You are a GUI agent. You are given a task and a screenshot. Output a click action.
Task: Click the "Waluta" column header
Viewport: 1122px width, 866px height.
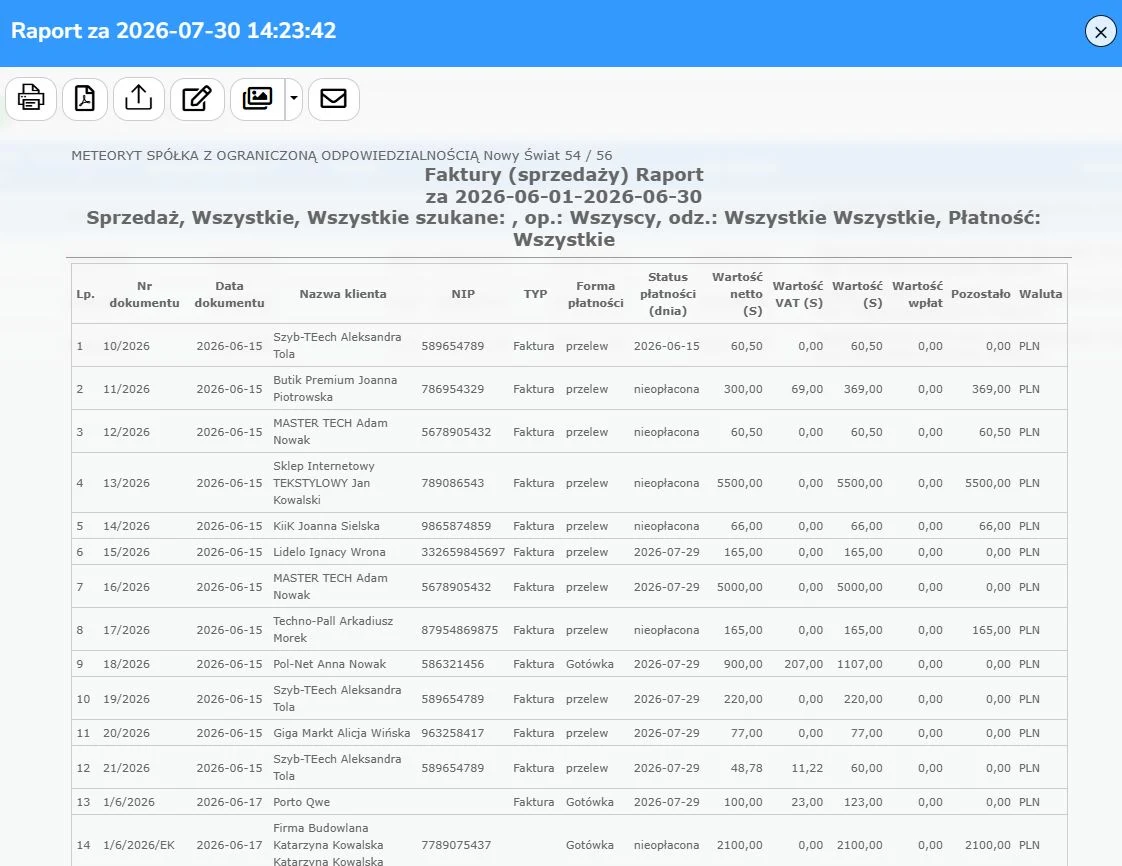(x=1040, y=294)
